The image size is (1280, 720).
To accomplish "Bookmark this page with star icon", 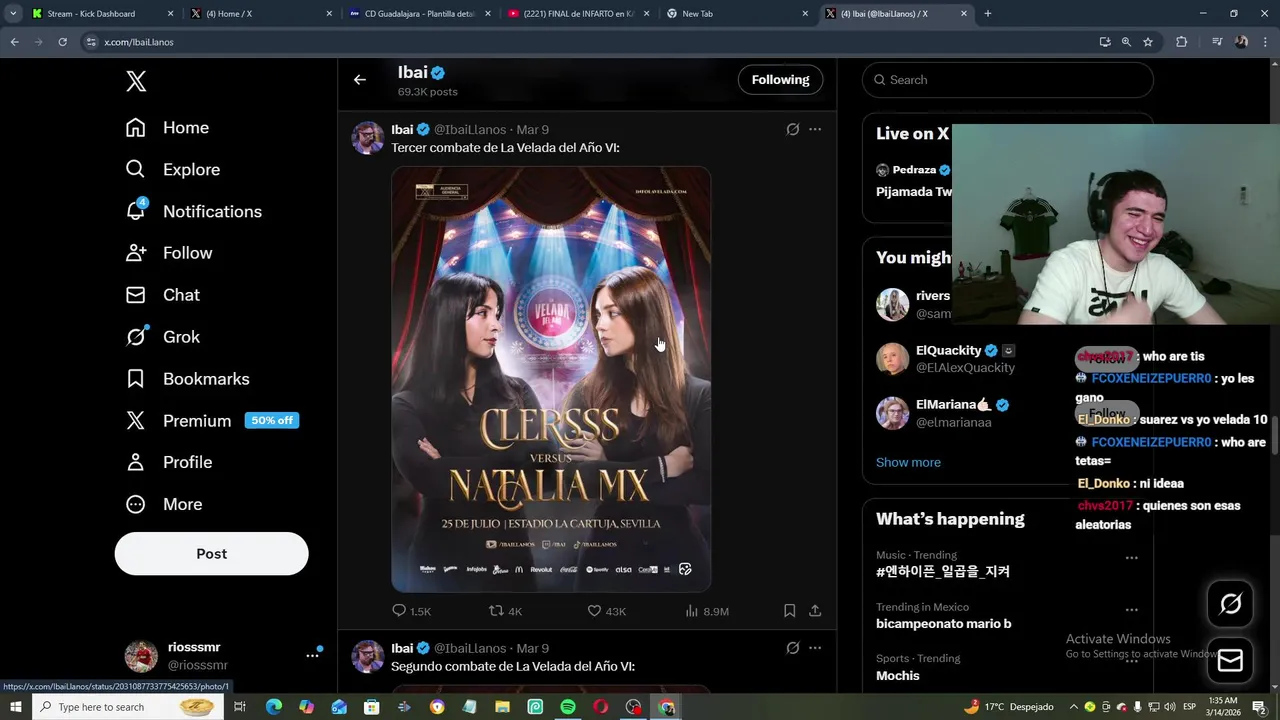I will [x=1148, y=42].
